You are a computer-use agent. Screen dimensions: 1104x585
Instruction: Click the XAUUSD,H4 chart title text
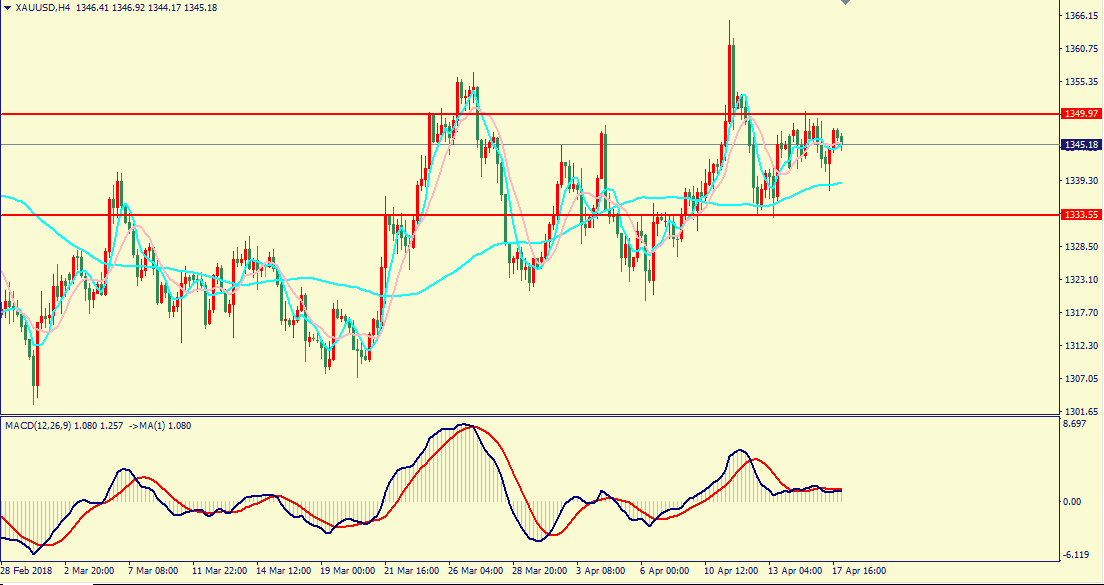45,7
